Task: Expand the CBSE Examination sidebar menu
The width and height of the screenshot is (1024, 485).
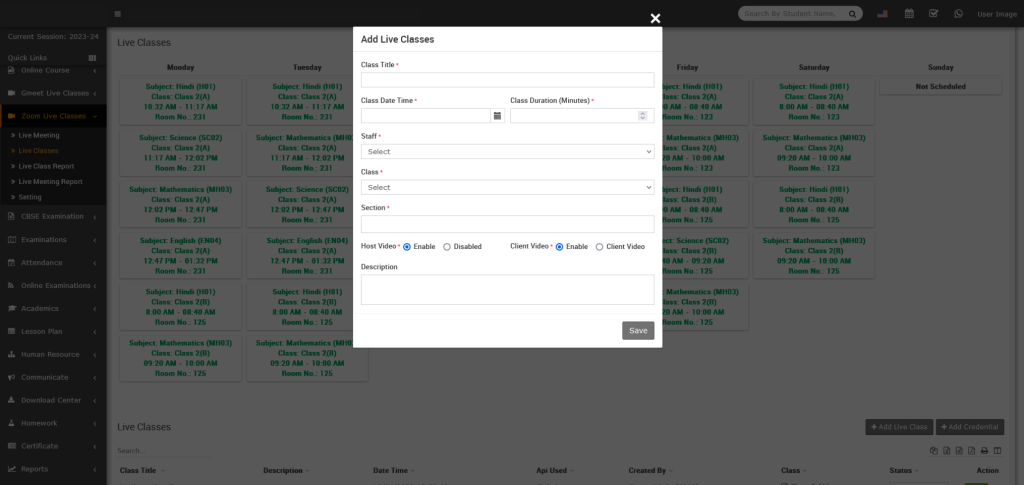Action: pos(52,216)
